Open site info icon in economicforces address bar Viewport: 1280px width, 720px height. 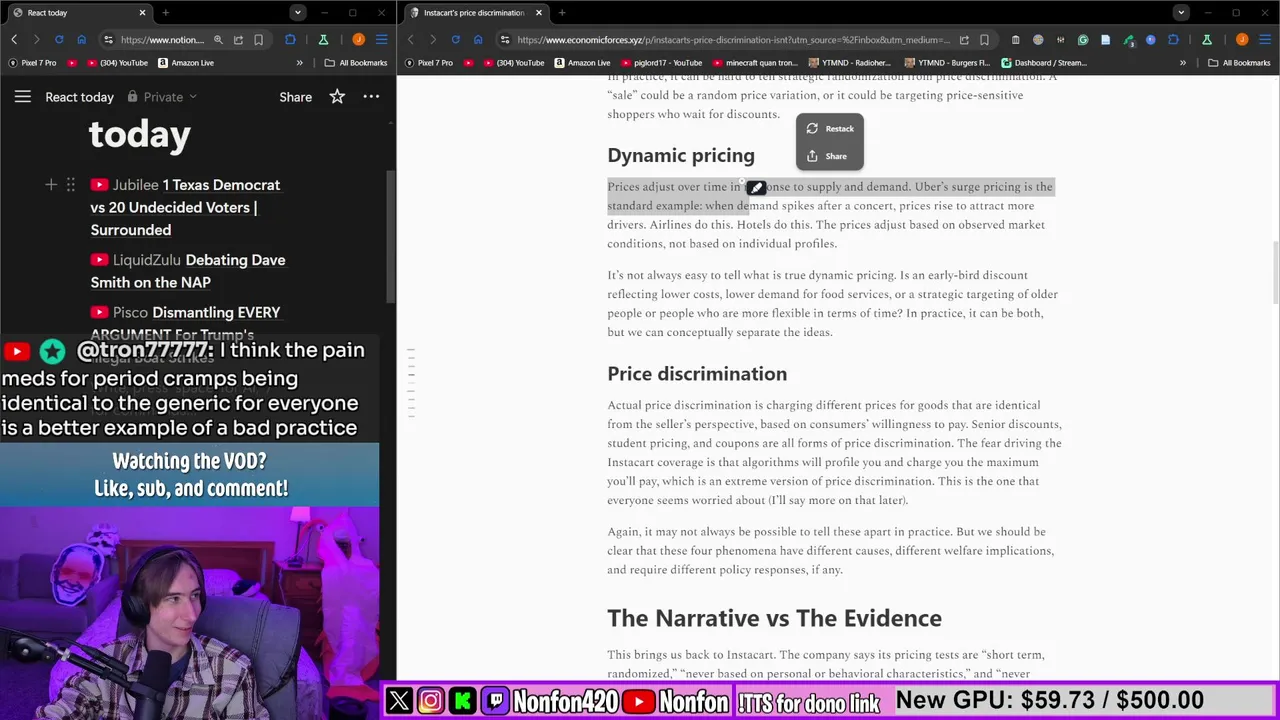(x=505, y=40)
